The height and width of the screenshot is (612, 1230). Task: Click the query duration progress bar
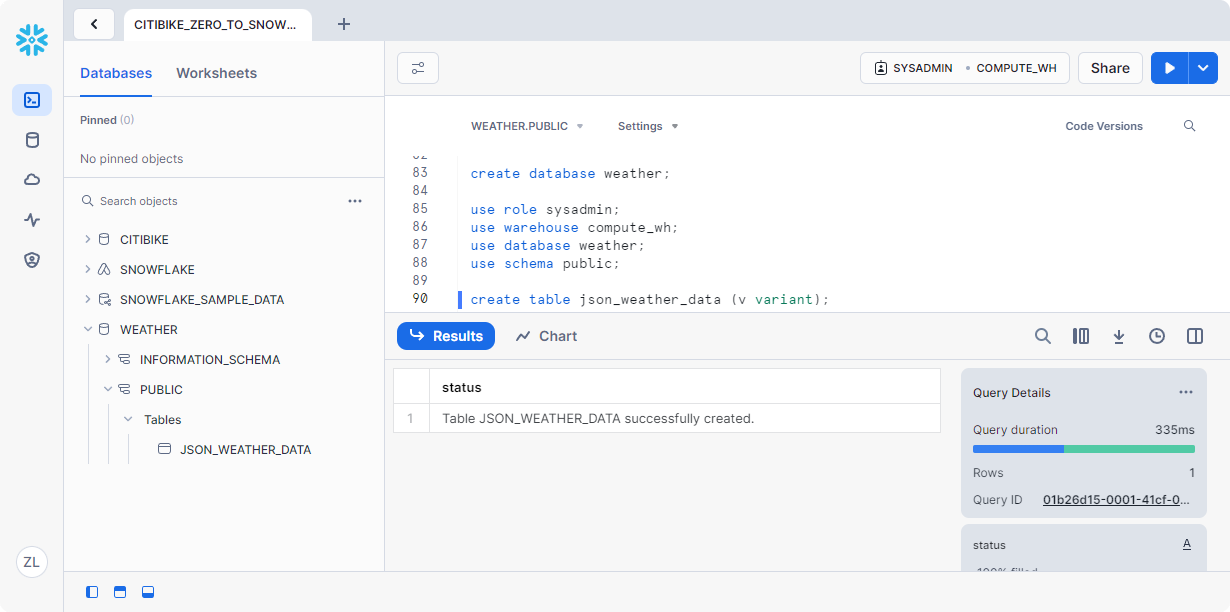[x=1083, y=449]
